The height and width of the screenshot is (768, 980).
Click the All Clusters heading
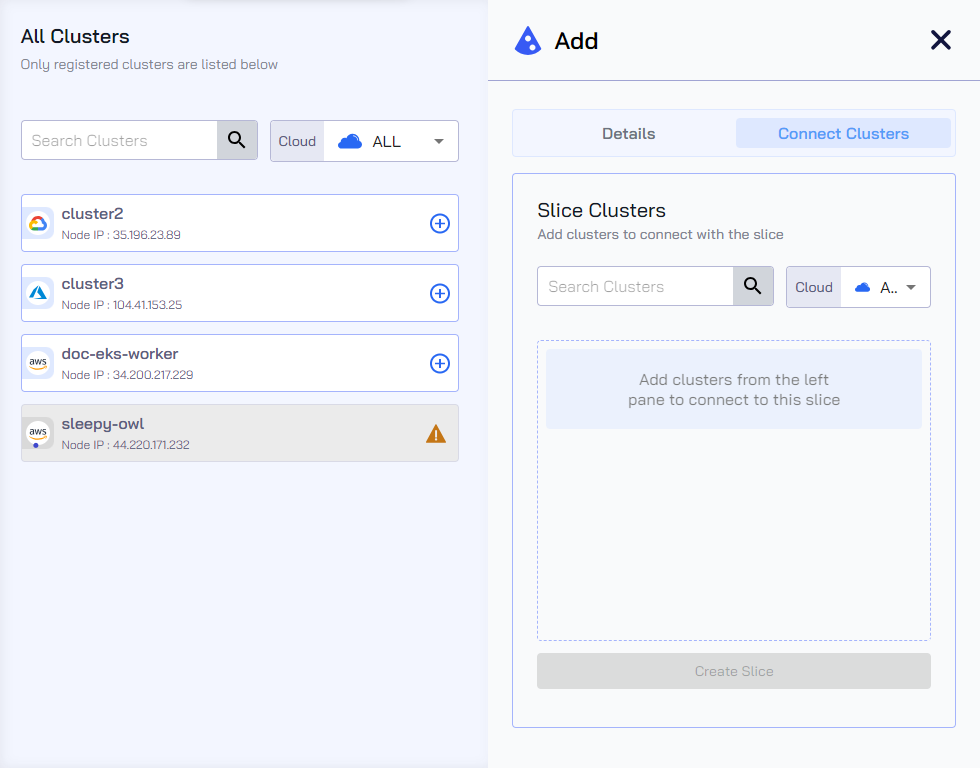point(75,36)
